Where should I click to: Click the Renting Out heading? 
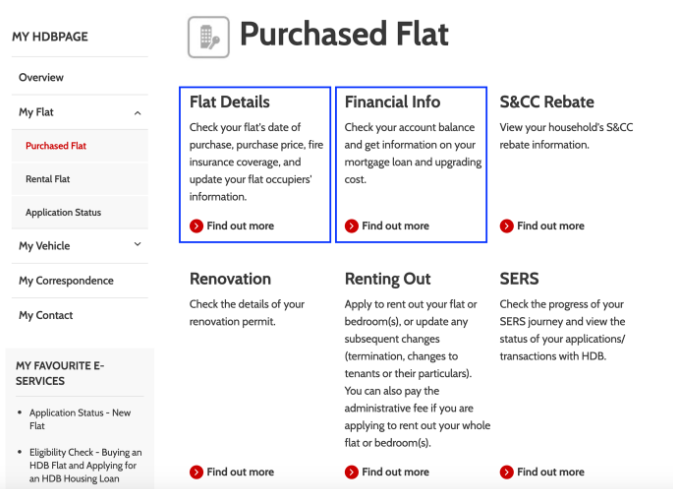click(x=388, y=279)
